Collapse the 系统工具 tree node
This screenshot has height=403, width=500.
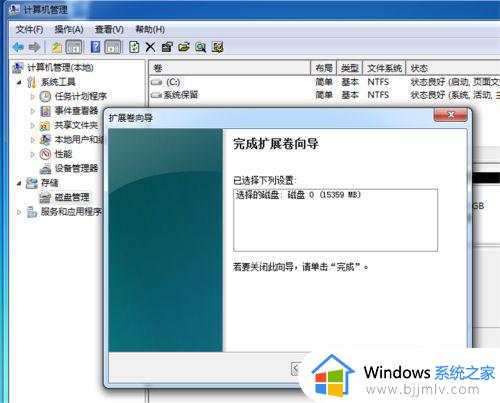19,82
